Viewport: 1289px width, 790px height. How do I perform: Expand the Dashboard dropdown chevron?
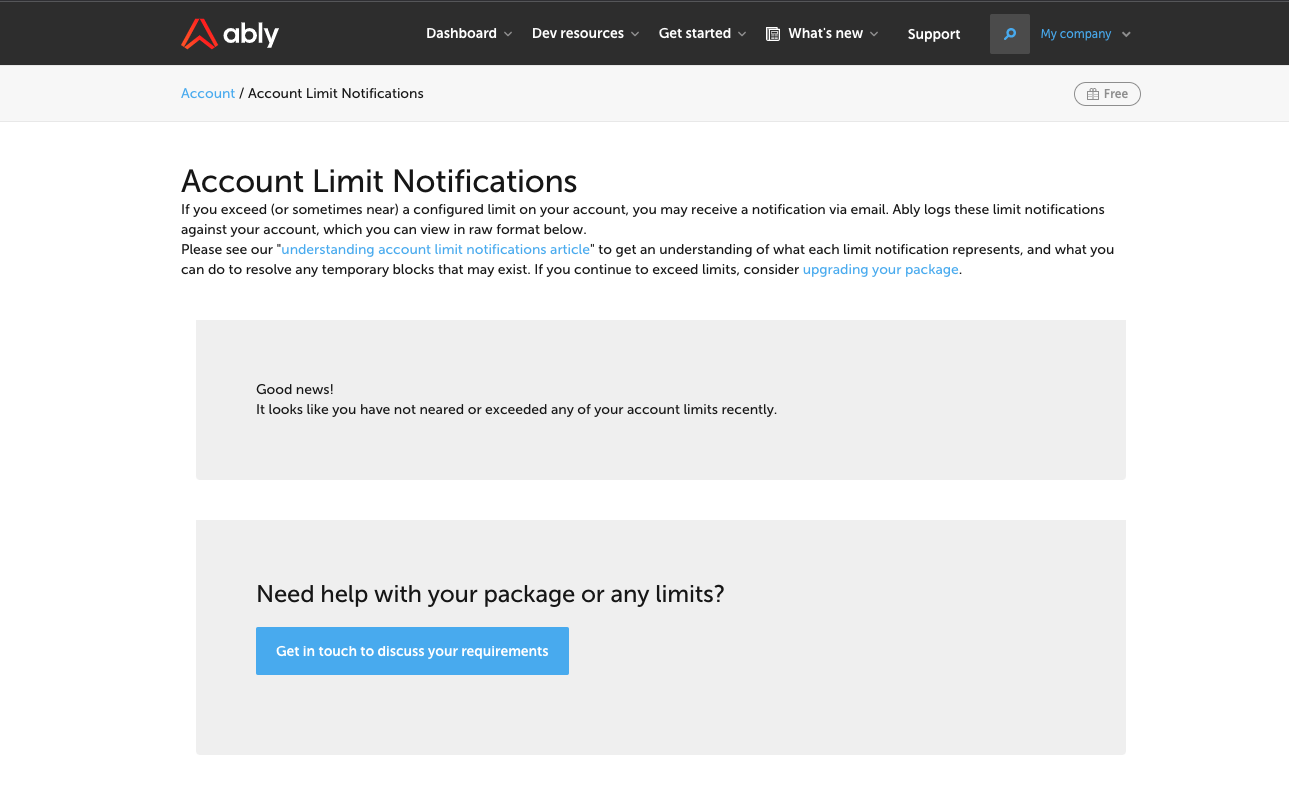pyautogui.click(x=508, y=34)
